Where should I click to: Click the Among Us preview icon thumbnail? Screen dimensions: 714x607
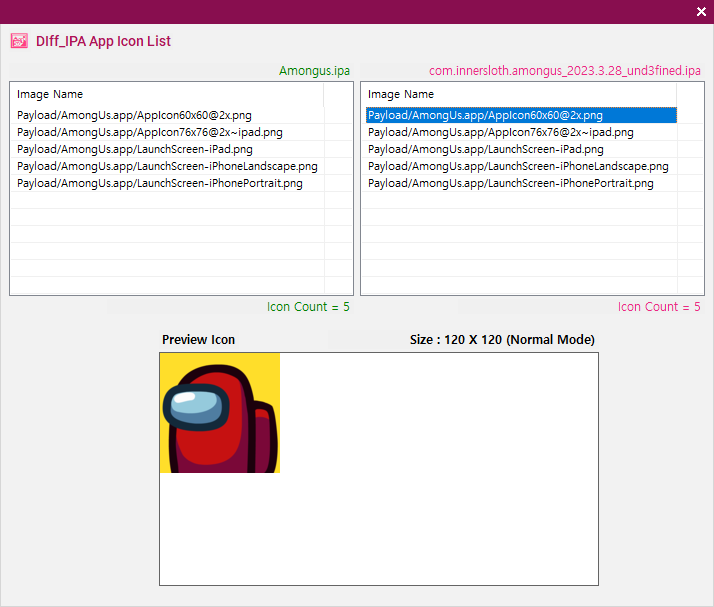220,413
